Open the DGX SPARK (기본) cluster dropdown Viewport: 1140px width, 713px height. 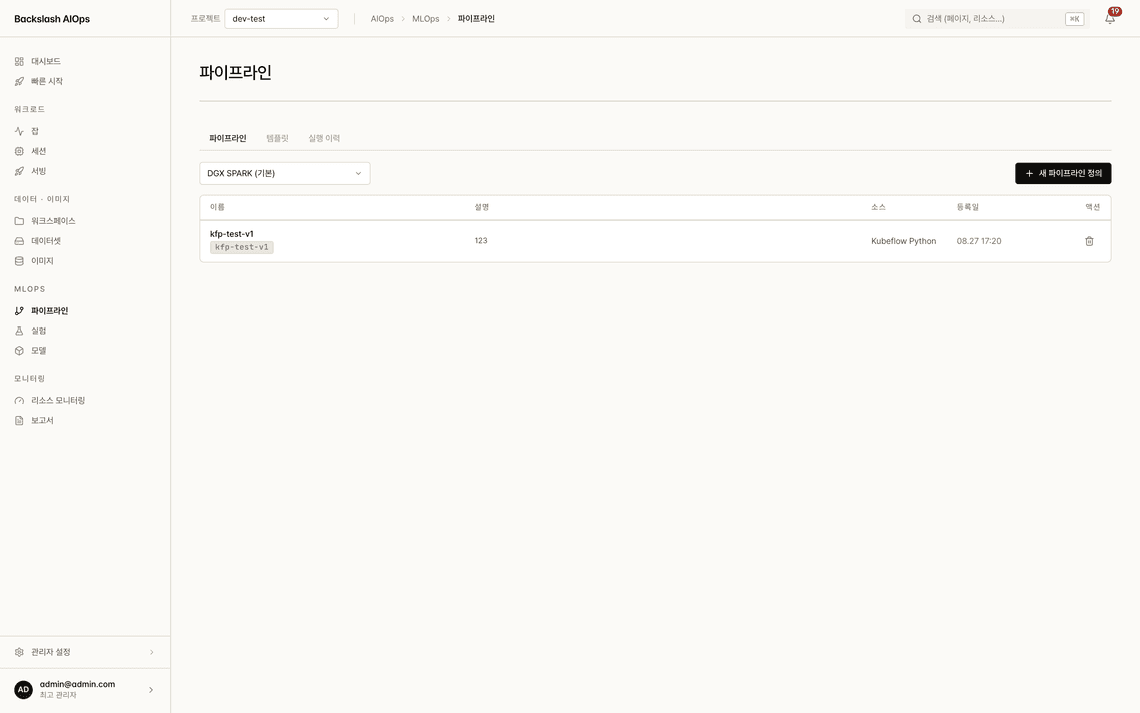[x=285, y=174]
